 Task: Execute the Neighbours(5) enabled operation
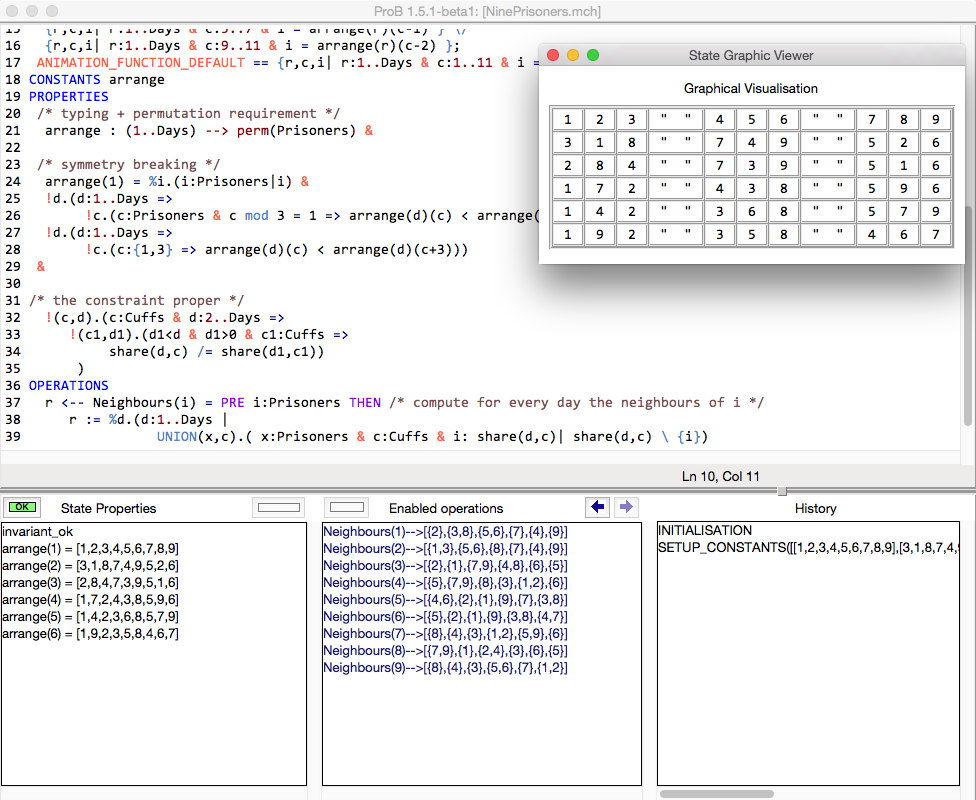445,600
